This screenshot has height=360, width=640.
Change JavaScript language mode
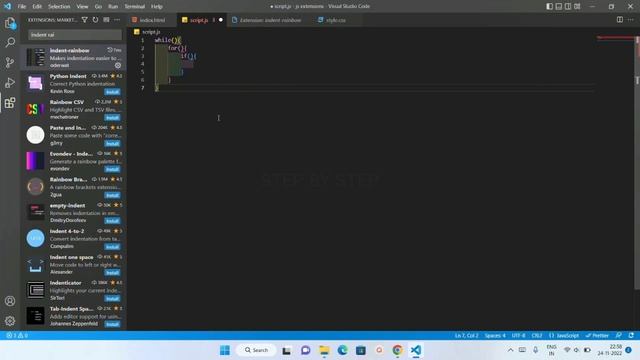pos(564,336)
